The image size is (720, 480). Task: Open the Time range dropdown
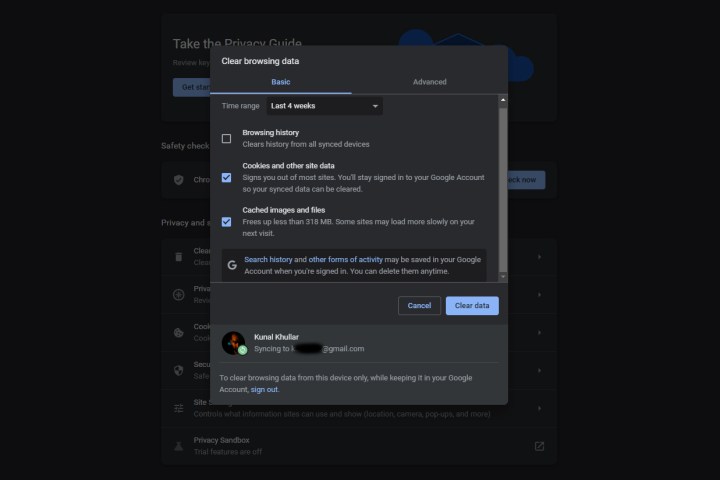[x=324, y=106]
